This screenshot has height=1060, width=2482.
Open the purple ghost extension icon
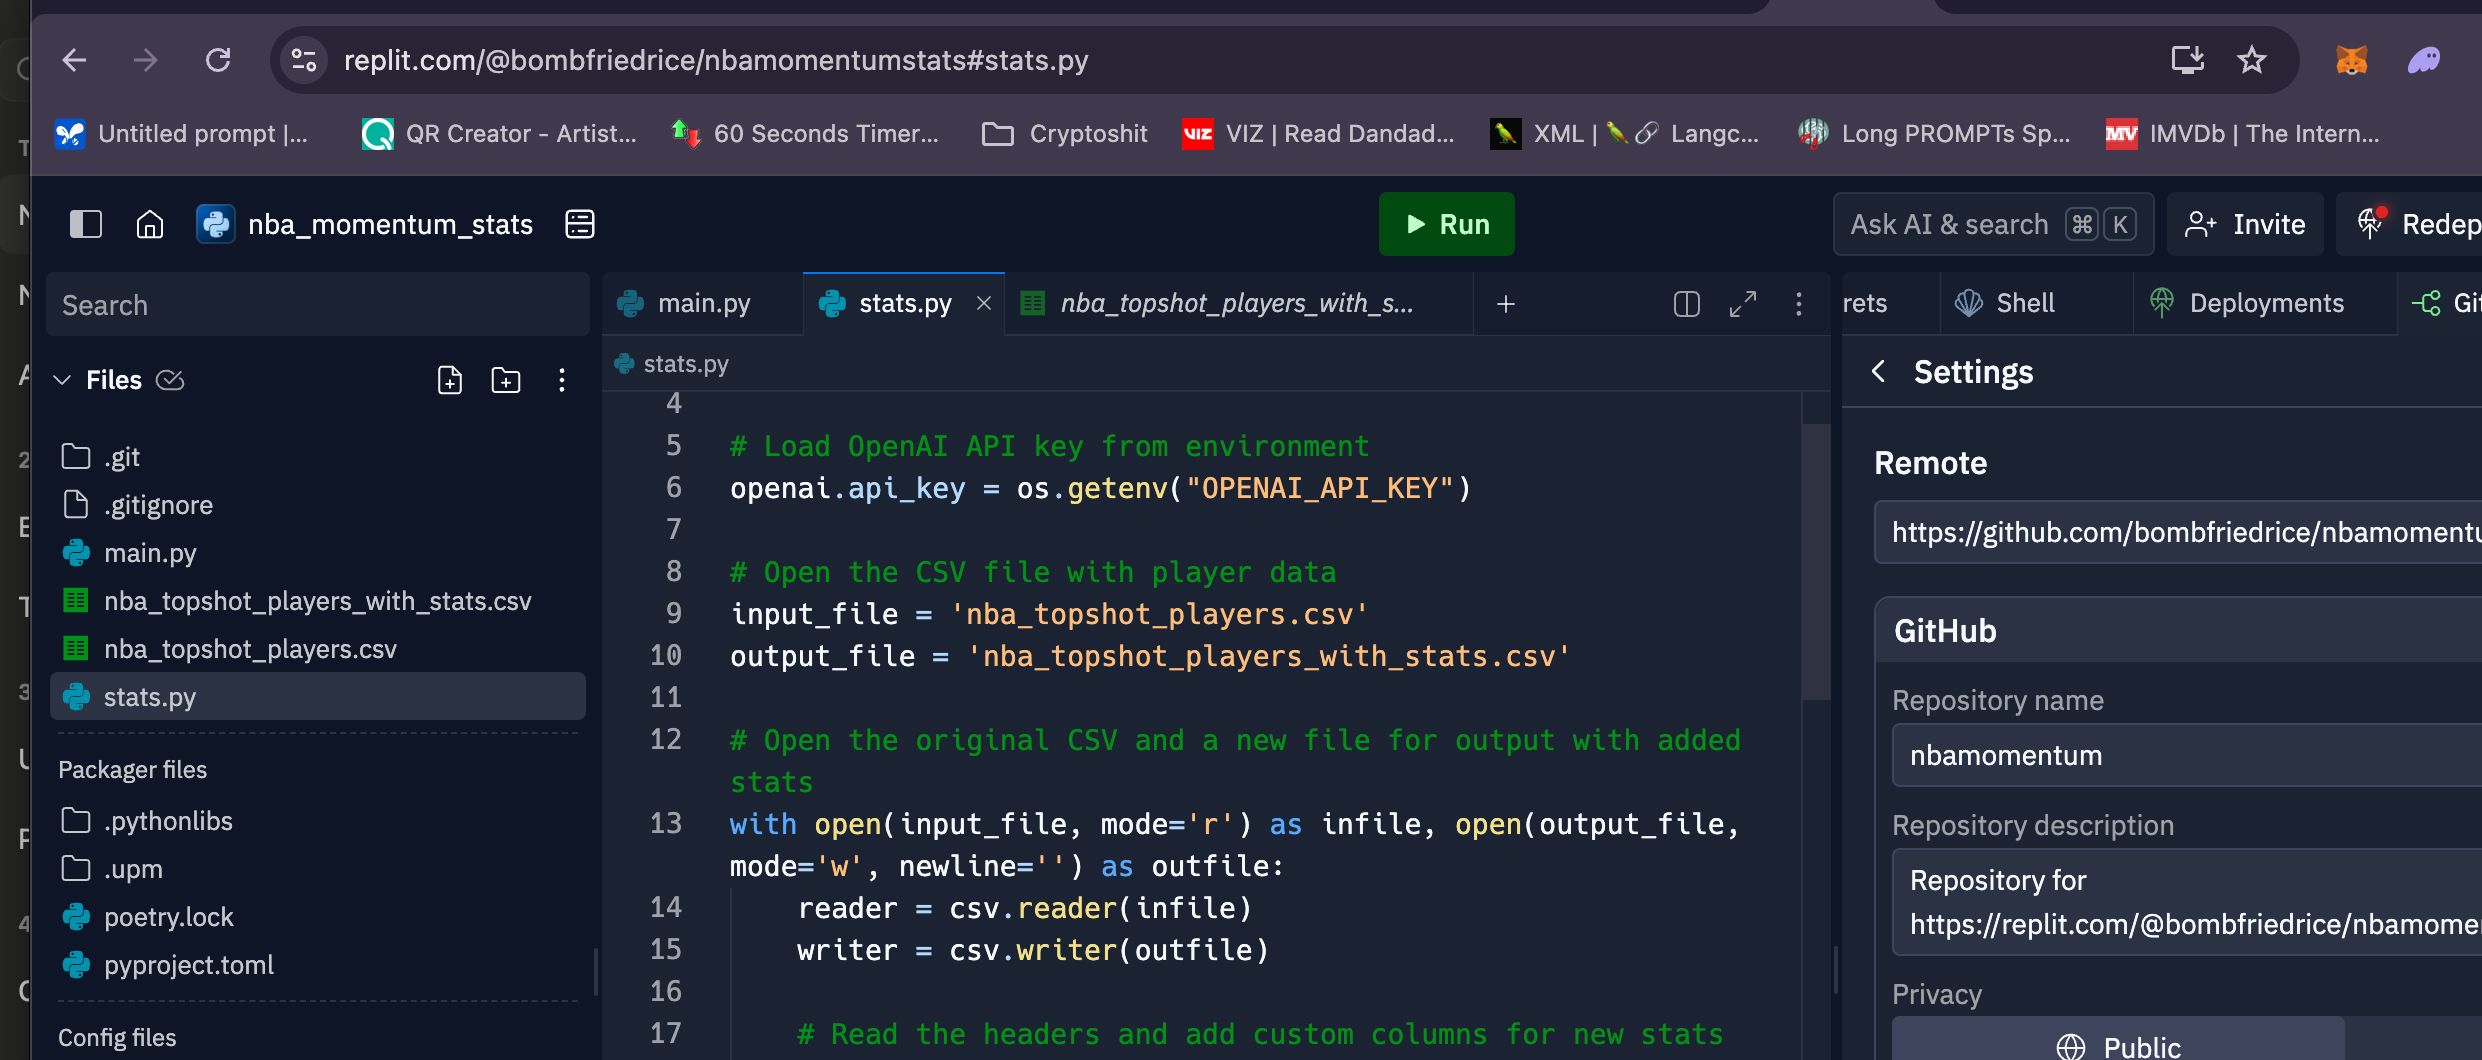(x=2424, y=61)
